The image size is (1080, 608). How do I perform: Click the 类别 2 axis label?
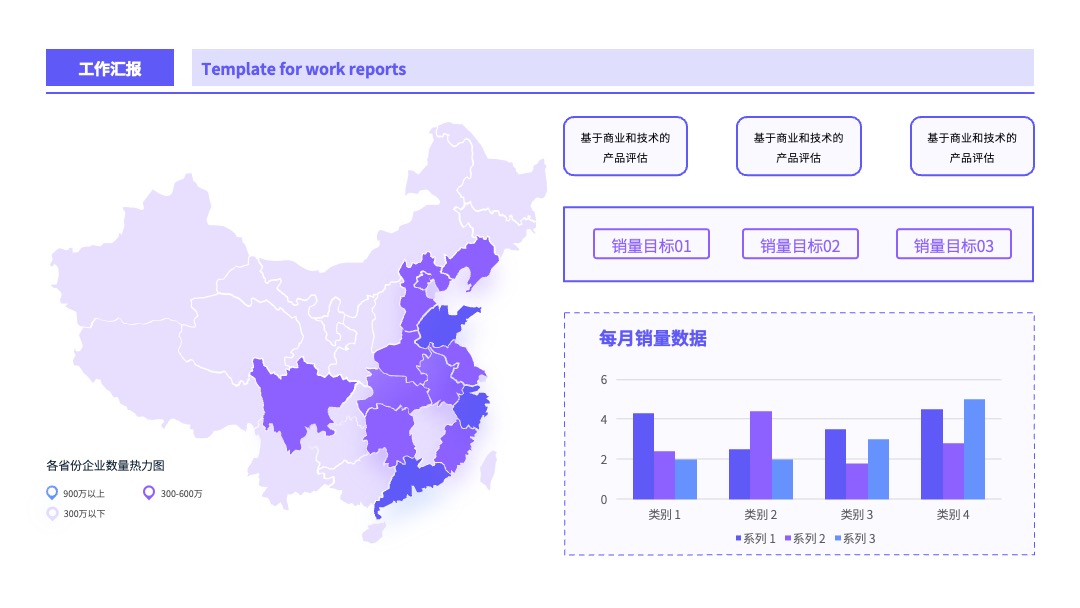point(760,514)
